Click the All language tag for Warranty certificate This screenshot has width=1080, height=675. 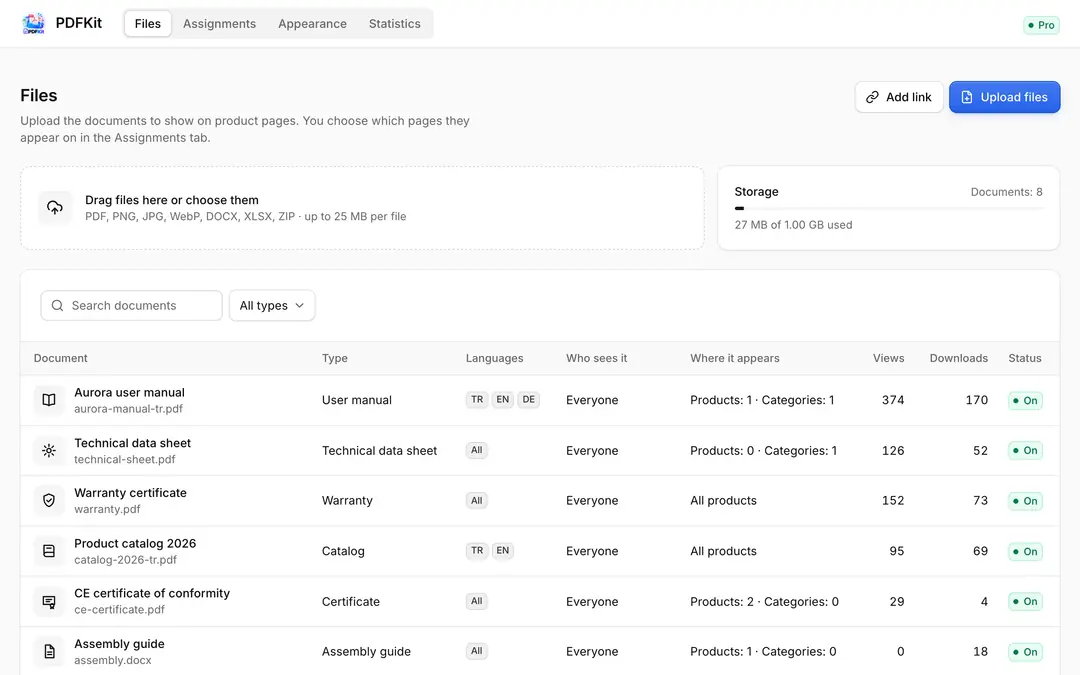click(477, 501)
